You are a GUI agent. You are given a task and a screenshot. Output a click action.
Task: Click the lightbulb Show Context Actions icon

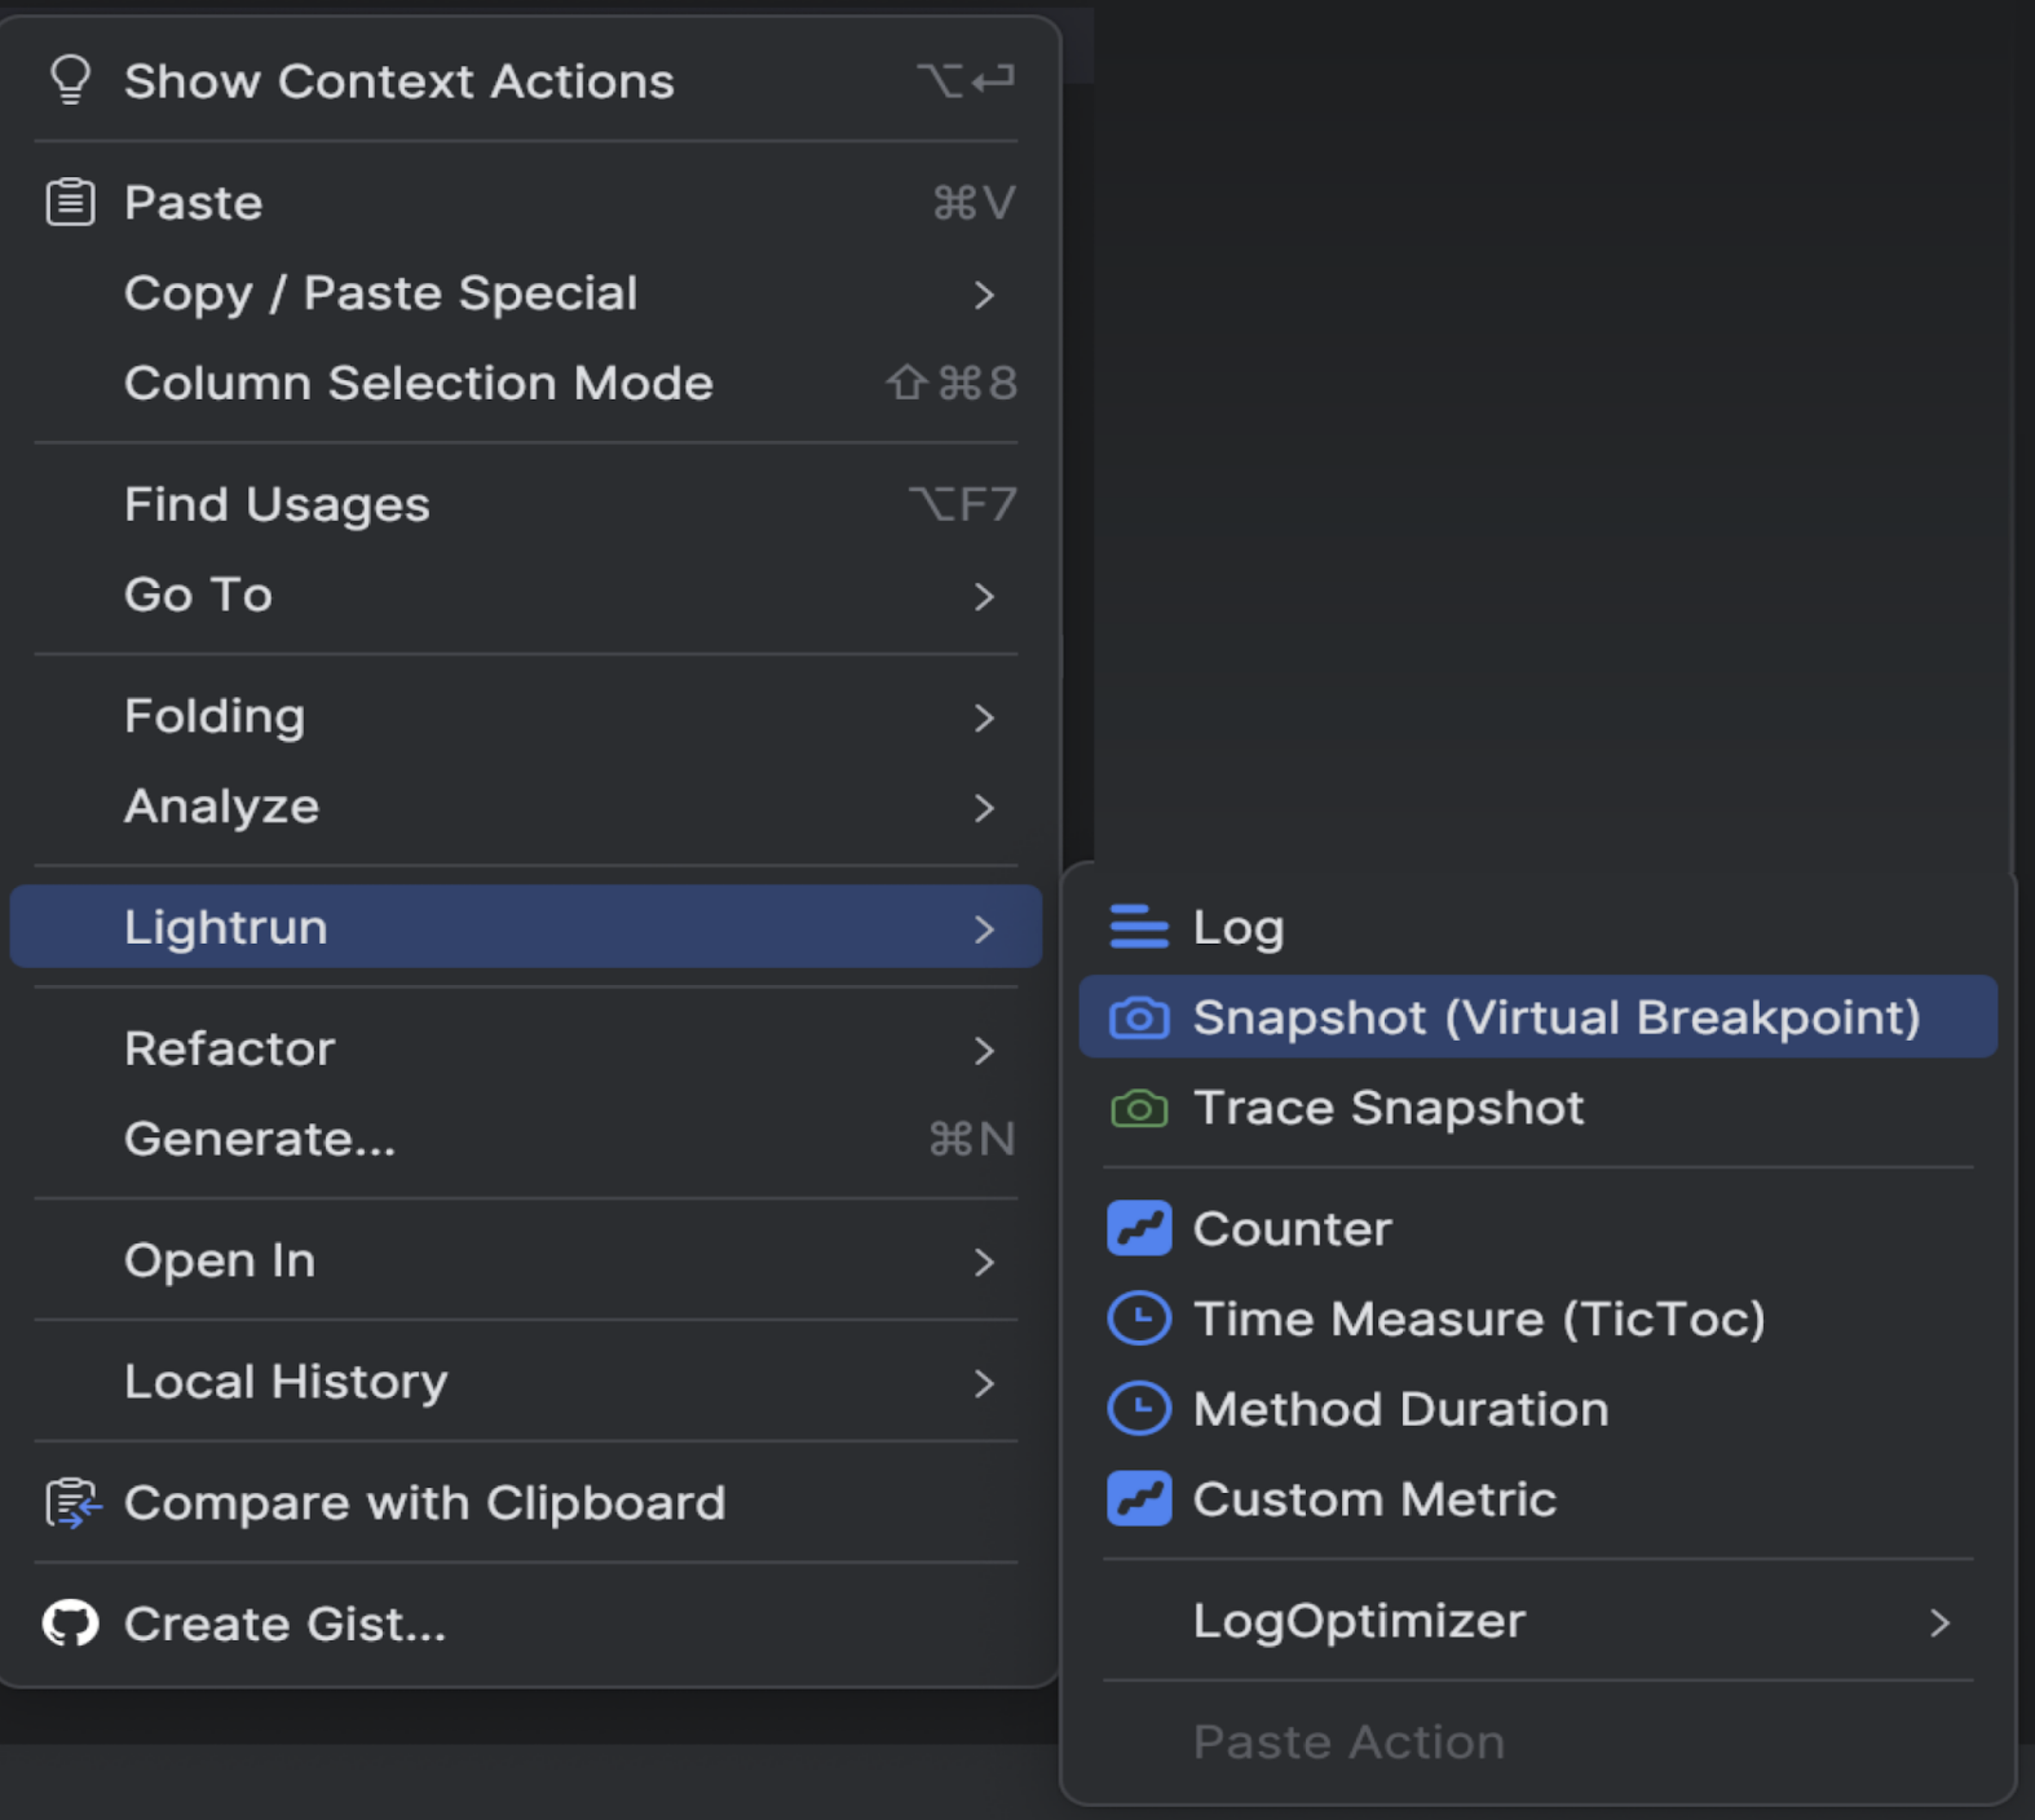pos(70,80)
